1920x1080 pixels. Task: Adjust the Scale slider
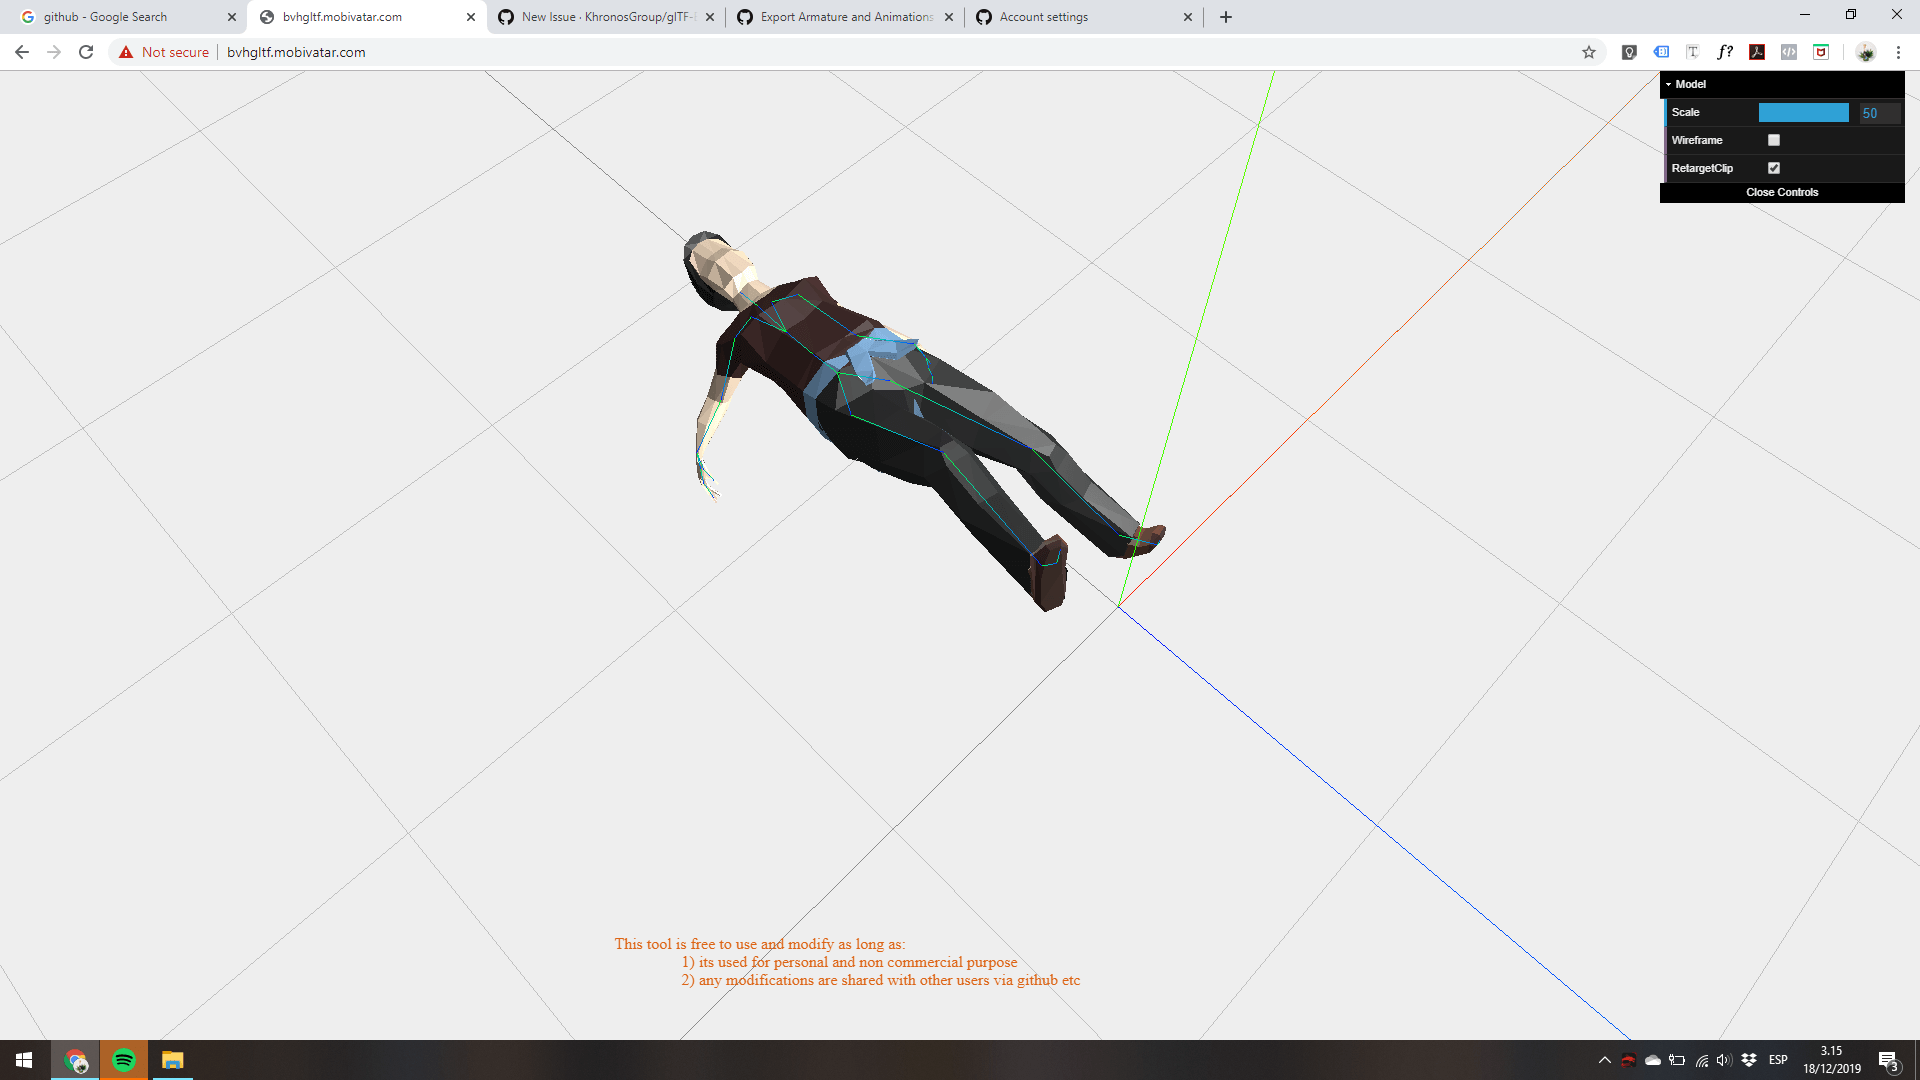pyautogui.click(x=1804, y=113)
